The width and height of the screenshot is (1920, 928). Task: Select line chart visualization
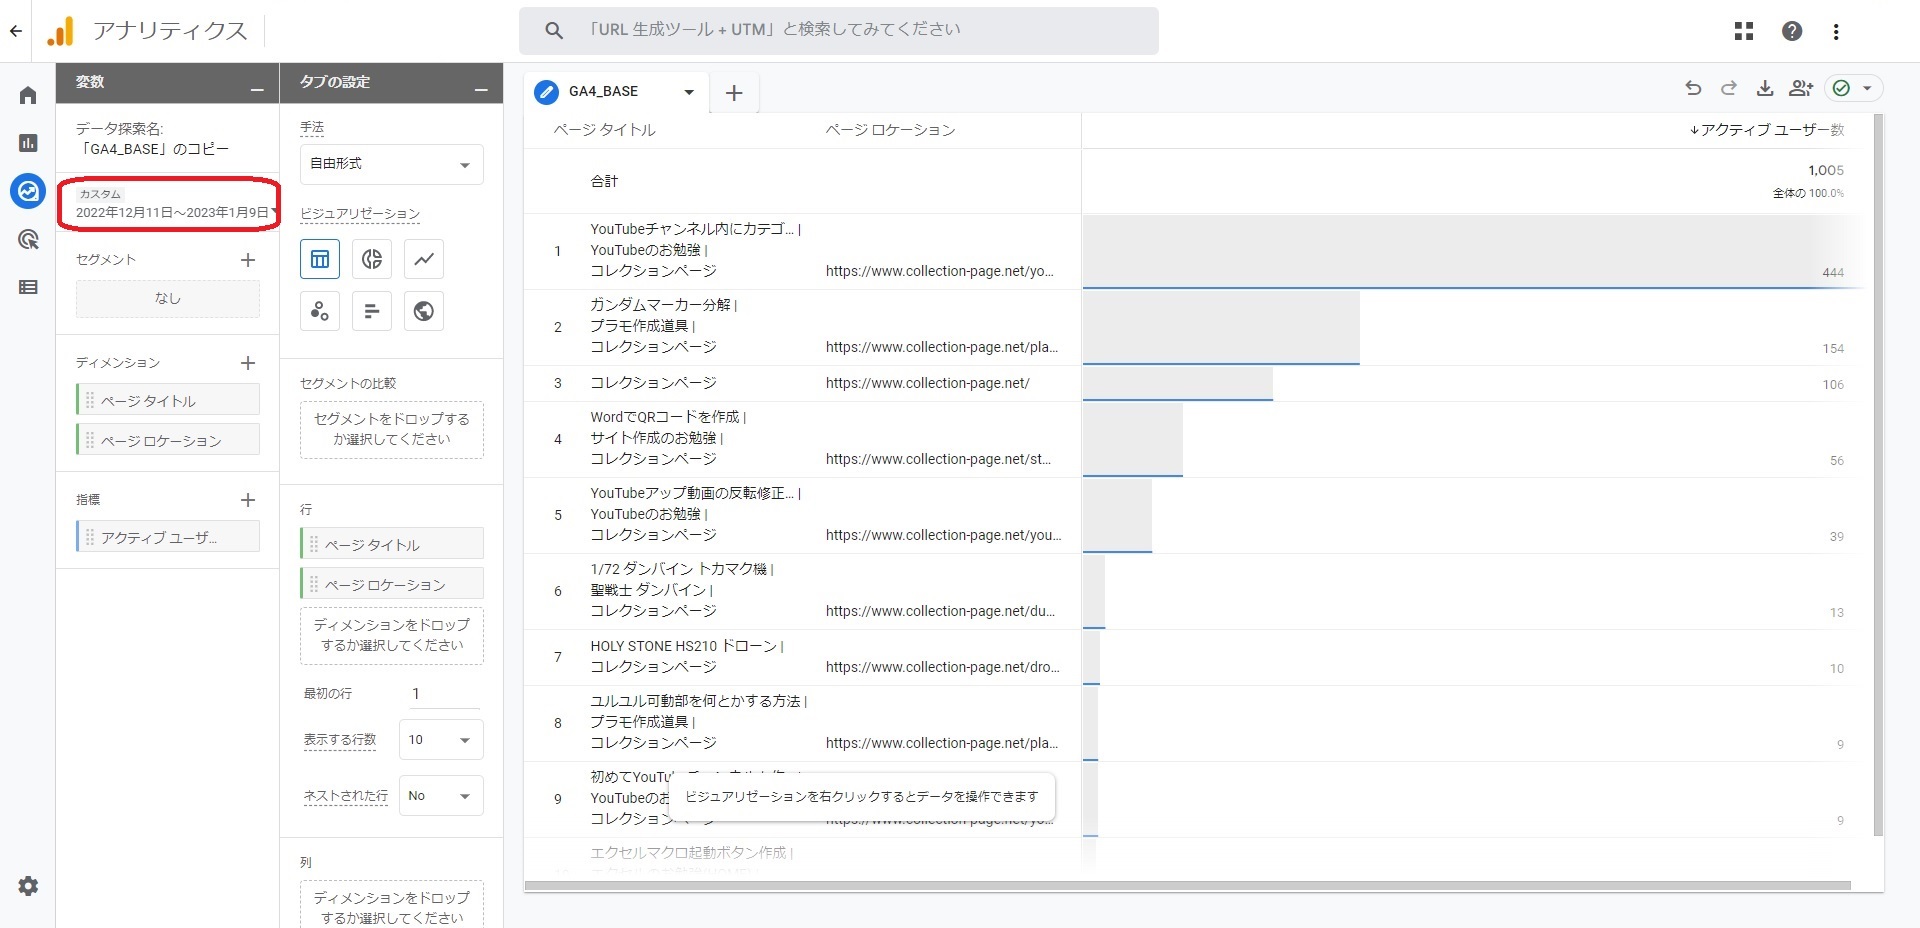pyautogui.click(x=424, y=259)
